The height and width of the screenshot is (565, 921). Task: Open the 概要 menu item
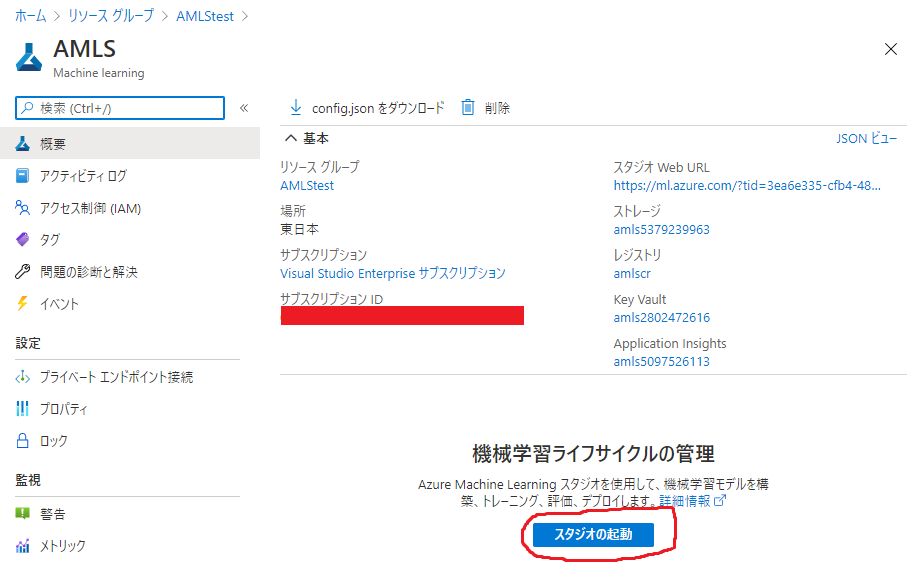point(130,143)
